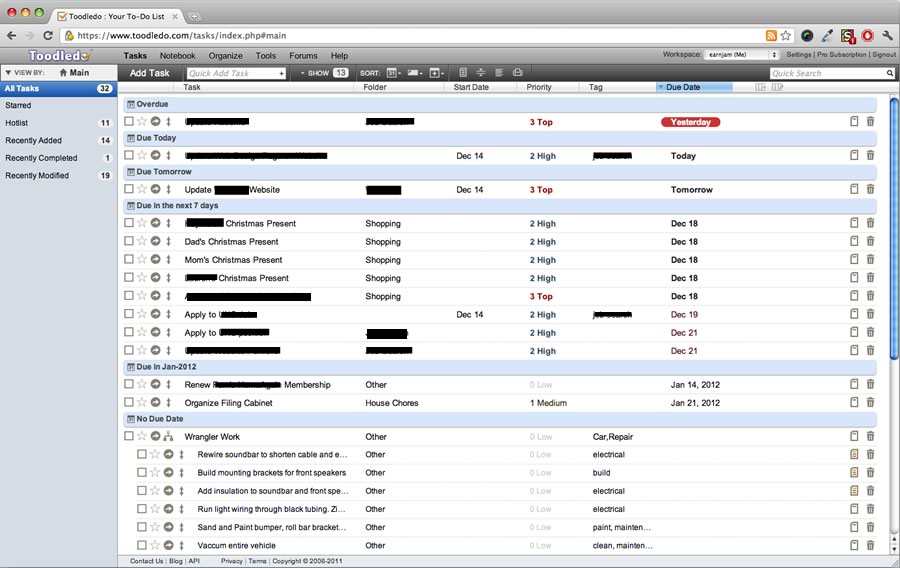Click the print icon in the toolbar
This screenshot has width=900, height=568.
(517, 73)
